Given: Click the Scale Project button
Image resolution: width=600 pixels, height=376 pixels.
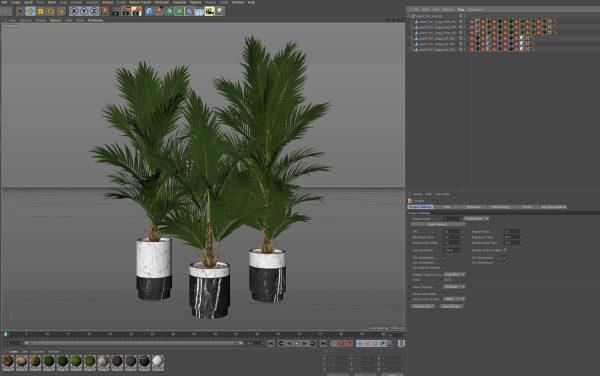Looking at the screenshot, I should (438, 225).
